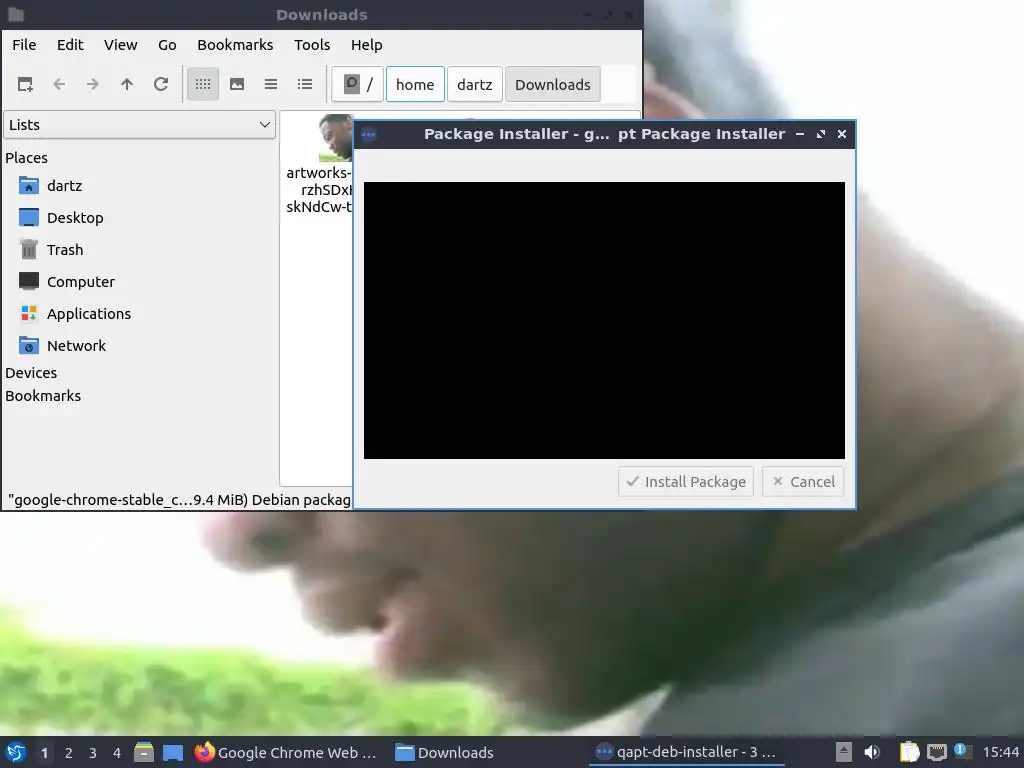This screenshot has width=1024, height=768.
Task: Cancel the package installer dialog
Action: (x=803, y=482)
